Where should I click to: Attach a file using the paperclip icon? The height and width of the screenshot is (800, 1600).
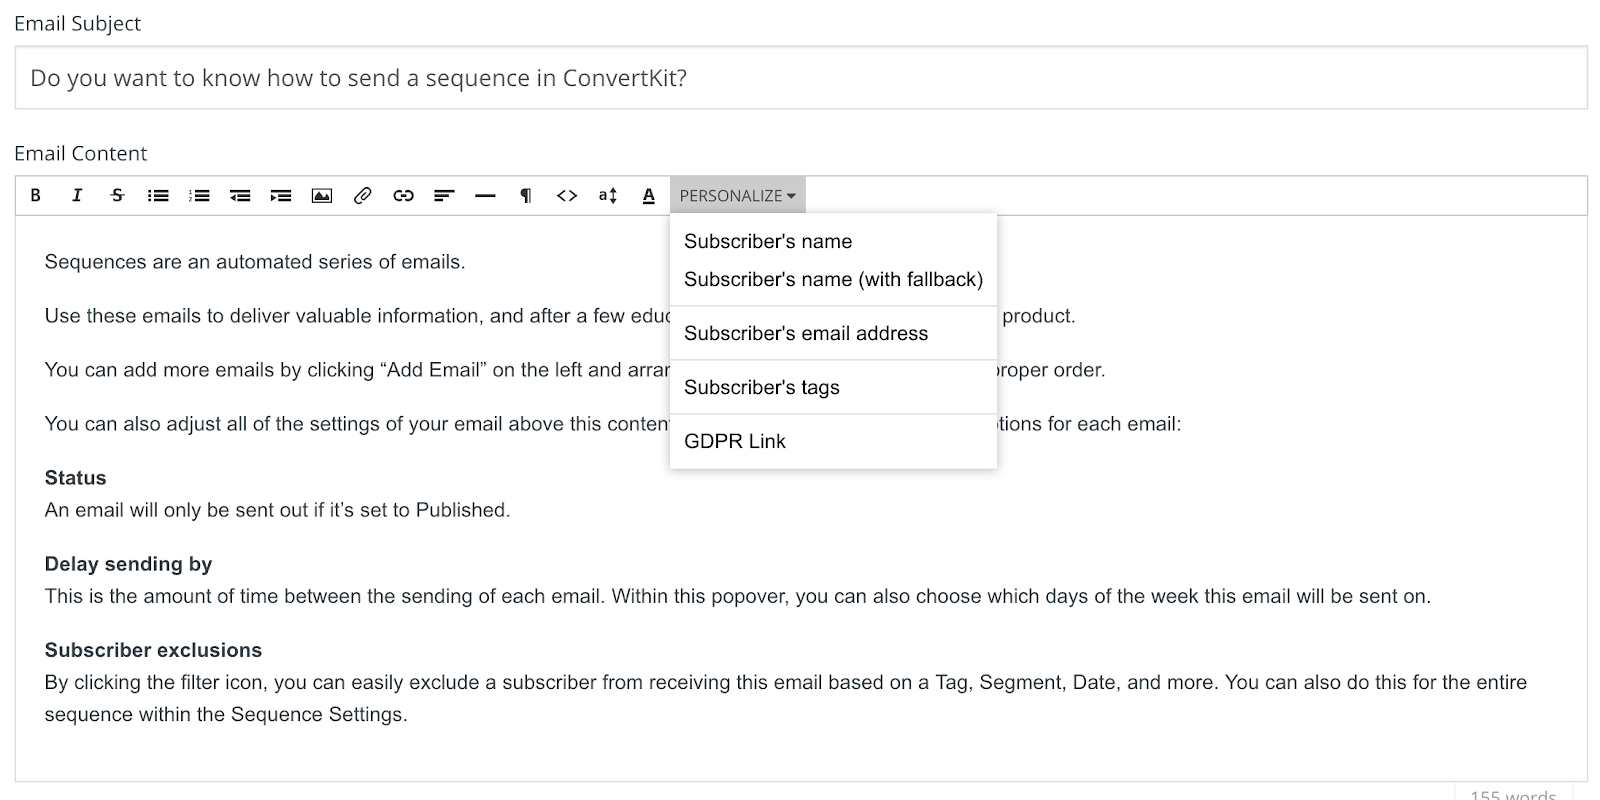coord(363,196)
